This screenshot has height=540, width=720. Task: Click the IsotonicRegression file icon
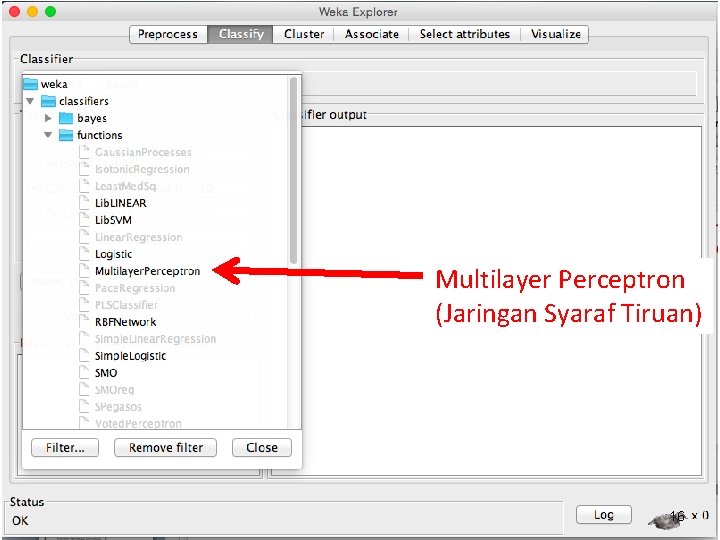pyautogui.click(x=84, y=169)
